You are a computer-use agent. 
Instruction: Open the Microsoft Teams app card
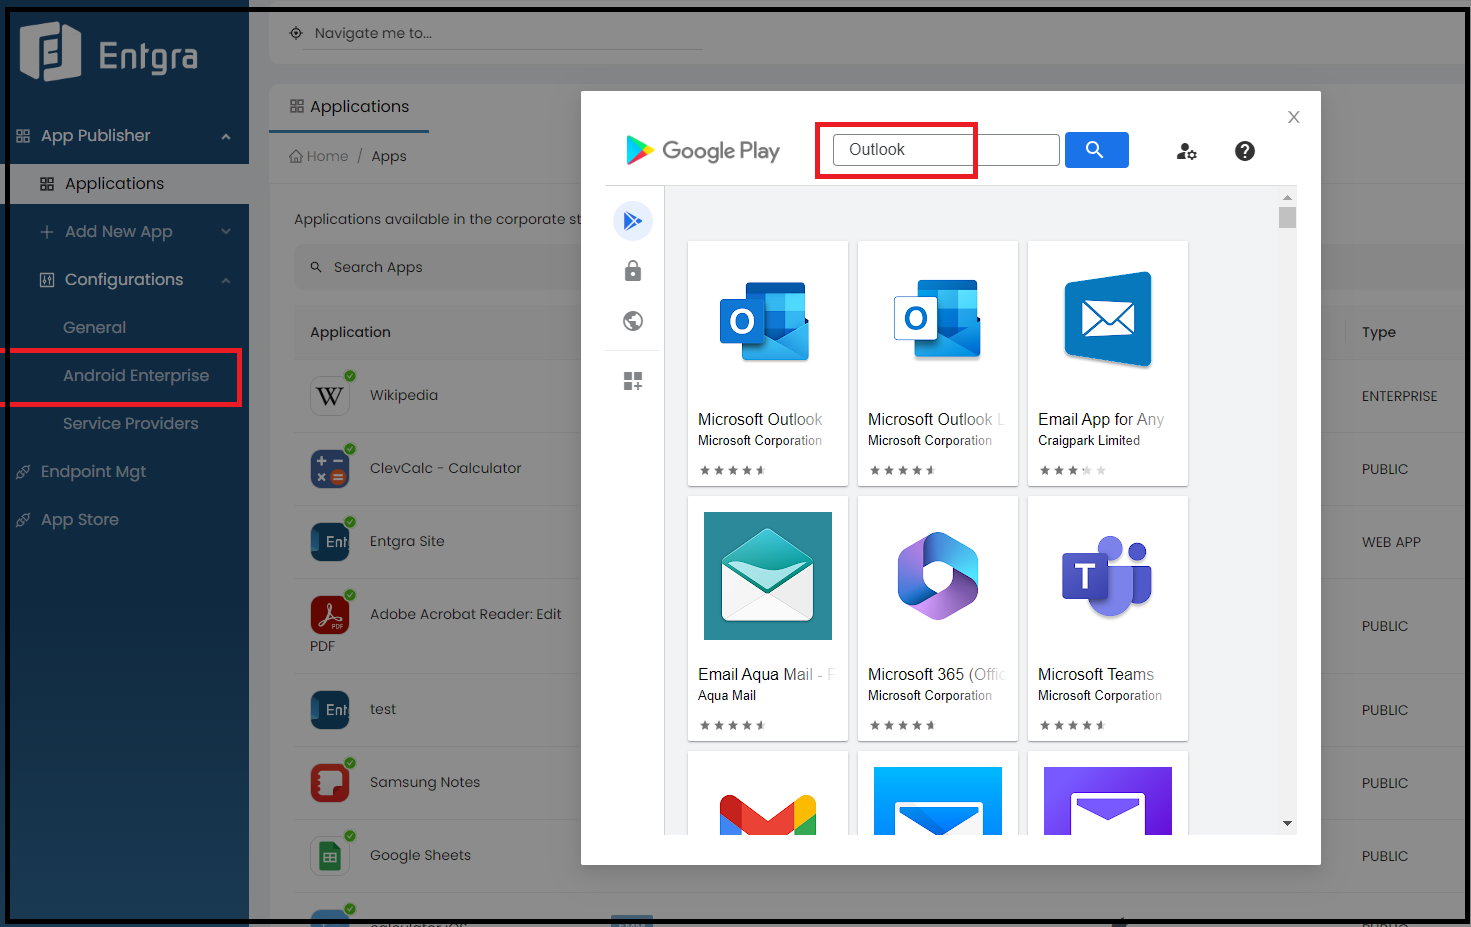1108,618
